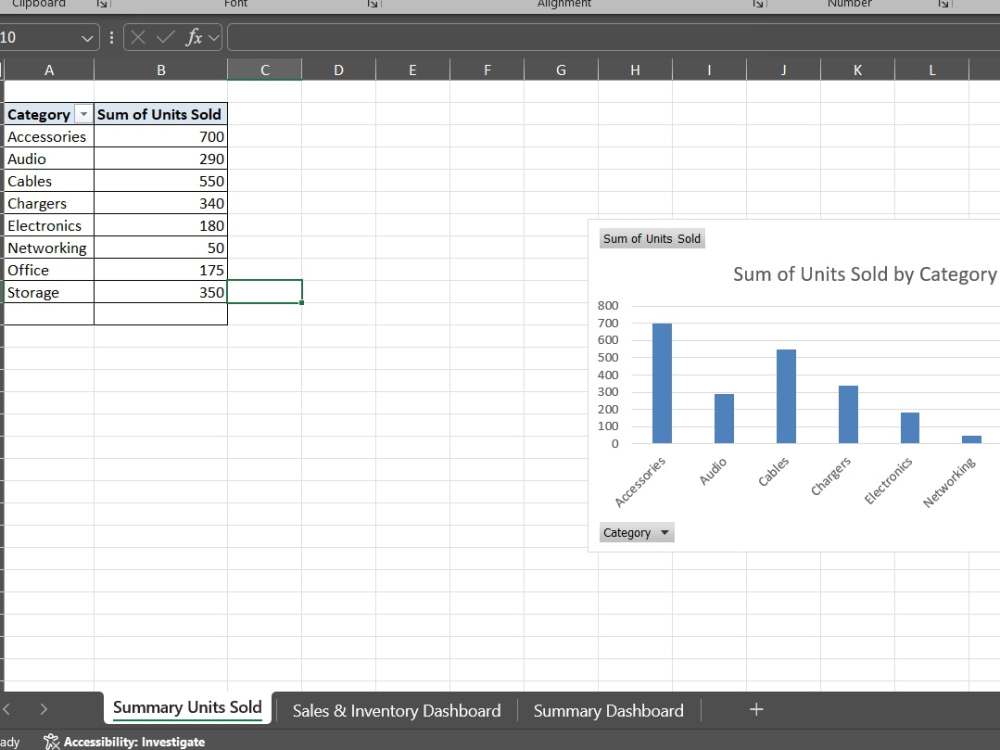
Task: Click the Chargers cell
Action: [x=49, y=203]
